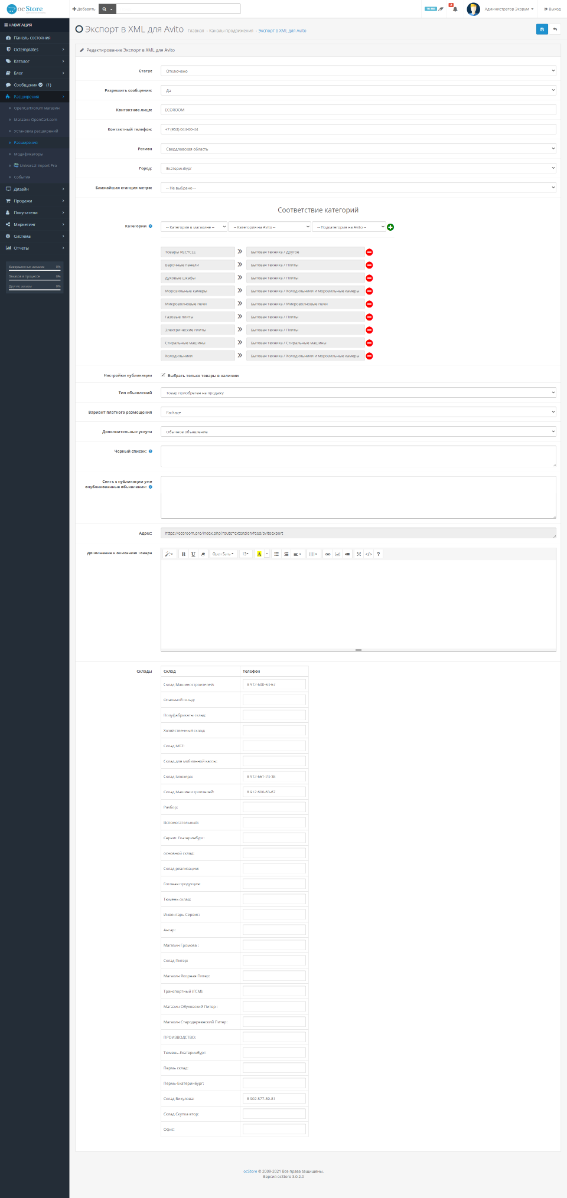Viewport: 567px width, 1198px height.
Task: Insert a video using the editor toolbar
Action: 347,553
